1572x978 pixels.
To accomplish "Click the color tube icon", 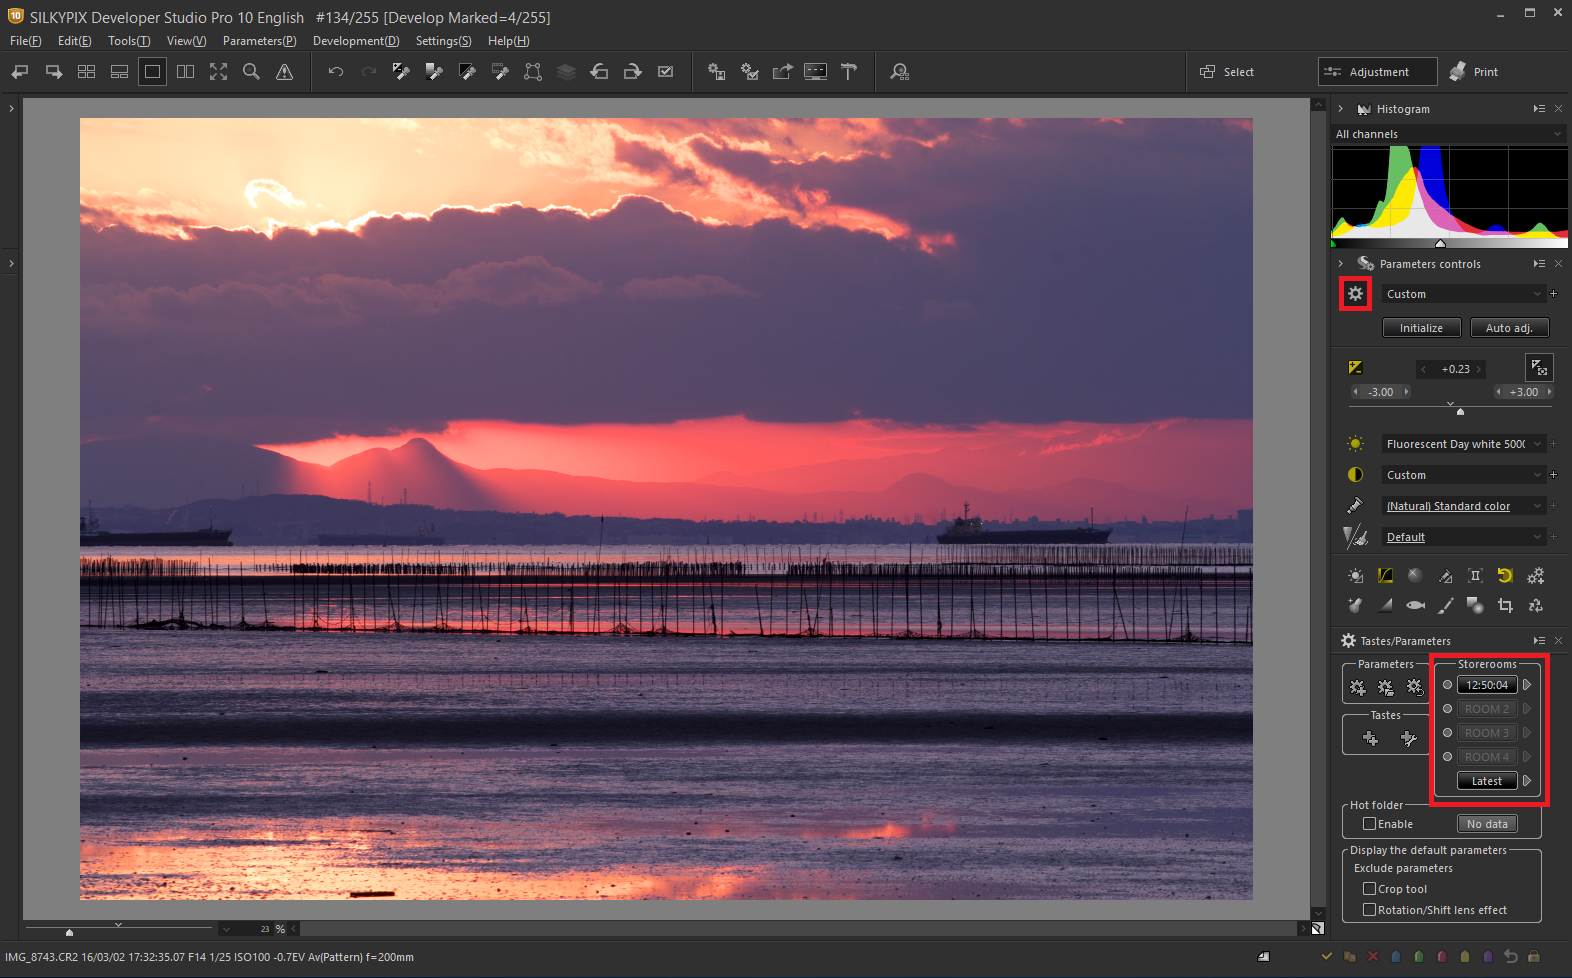I will click(x=1355, y=505).
